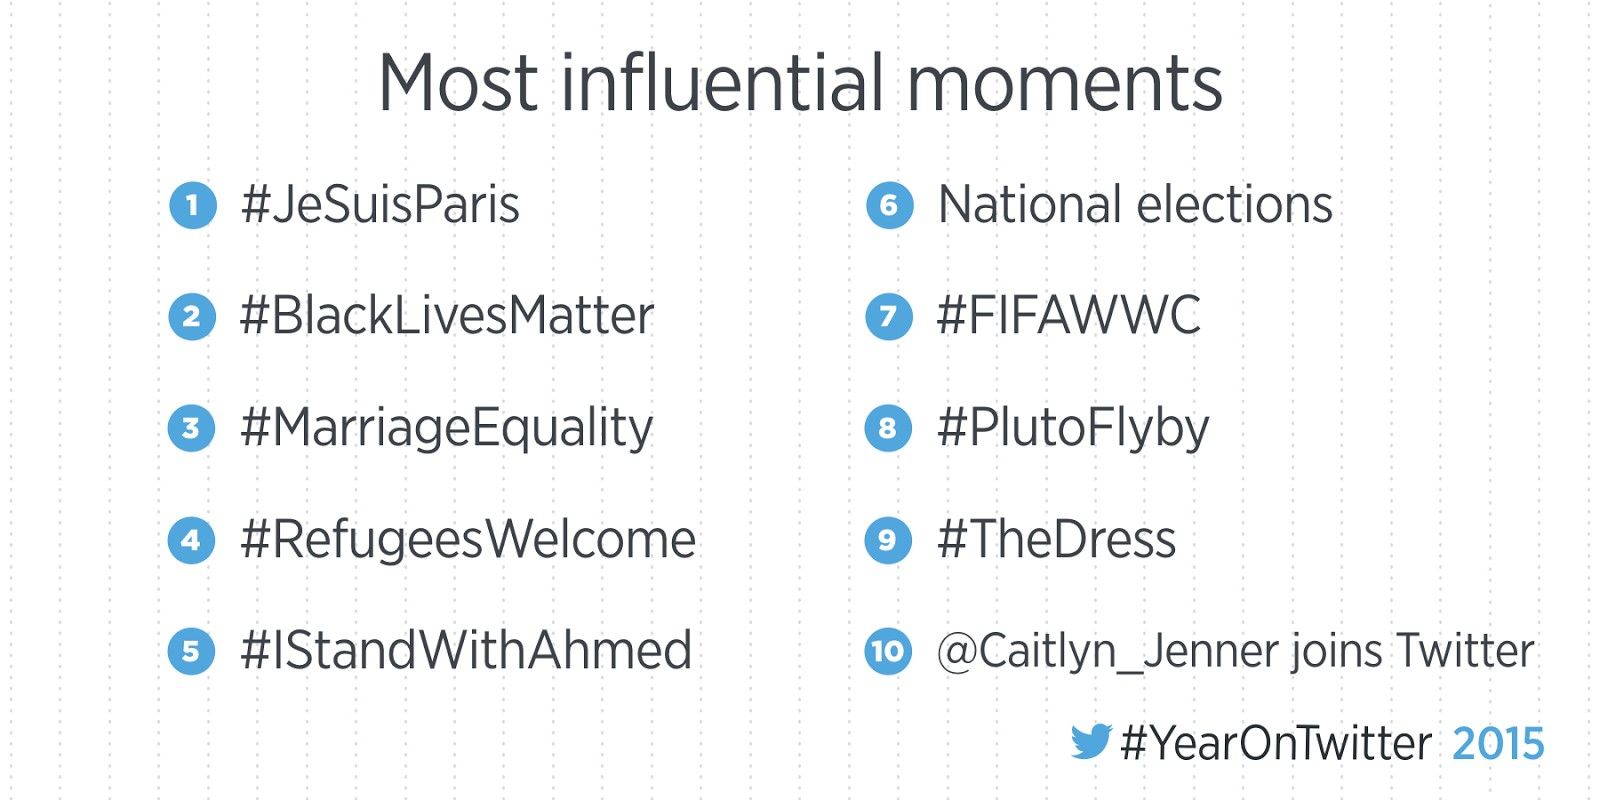Click the #MarriageEquality hashtag text

(x=447, y=428)
